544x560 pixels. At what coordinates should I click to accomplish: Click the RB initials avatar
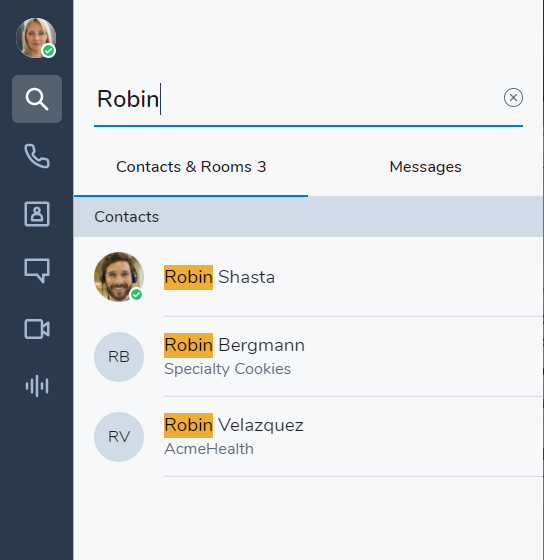119,357
